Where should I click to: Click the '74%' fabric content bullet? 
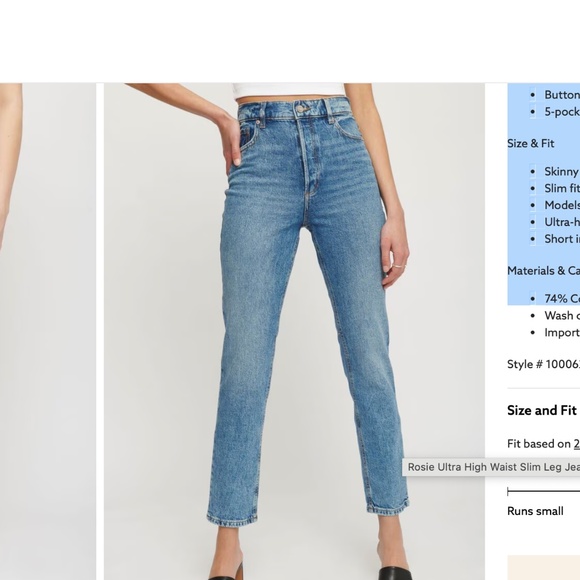562,299
